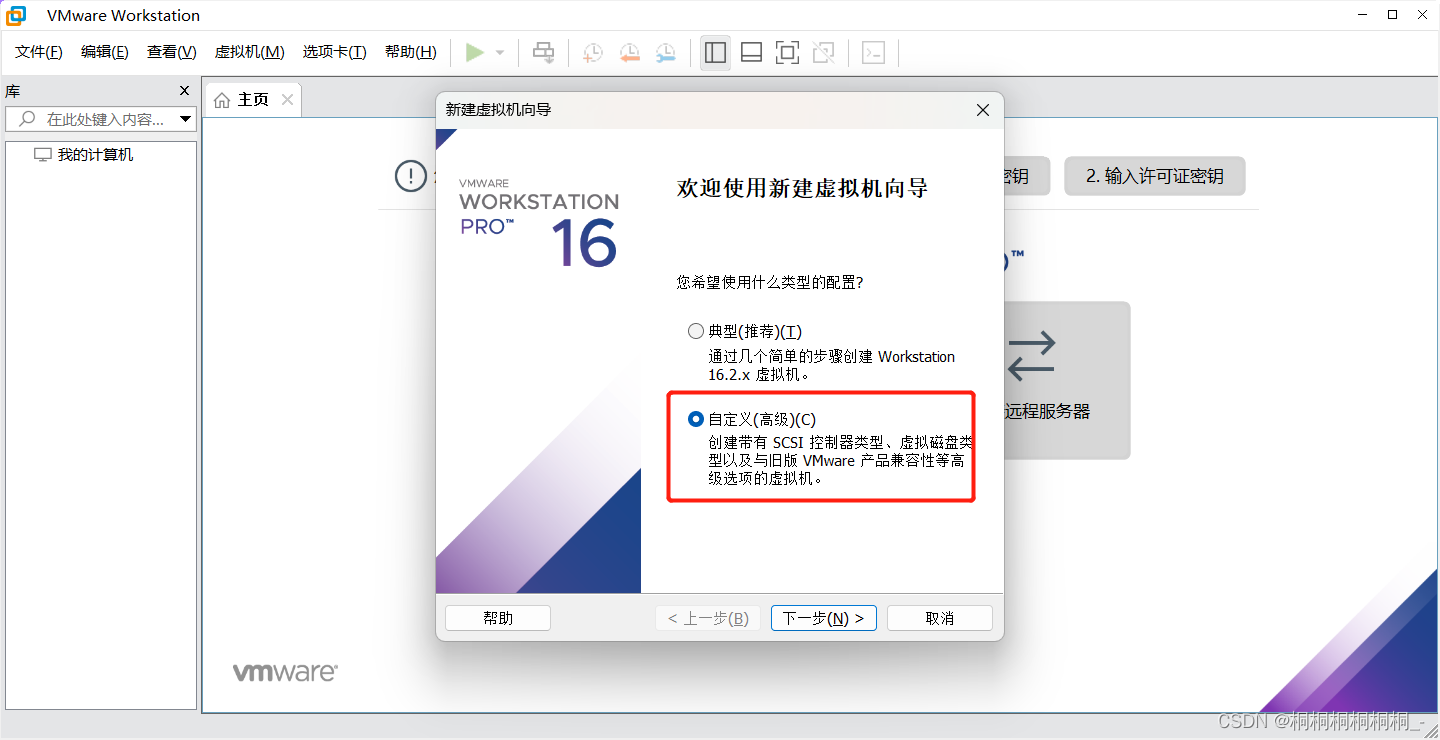Open the 选项卡(T) menu
This screenshot has width=1440, height=740.
(335, 52)
